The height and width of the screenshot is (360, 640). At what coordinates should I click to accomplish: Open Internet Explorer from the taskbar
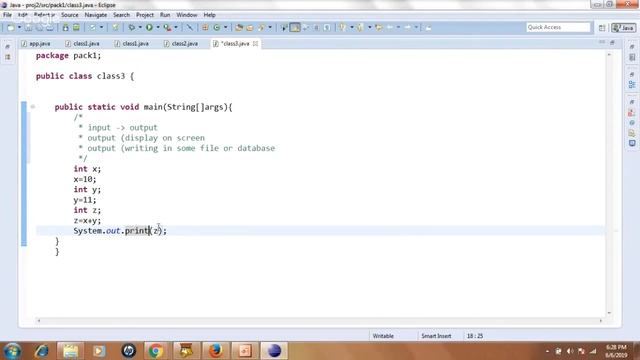pos(42,351)
